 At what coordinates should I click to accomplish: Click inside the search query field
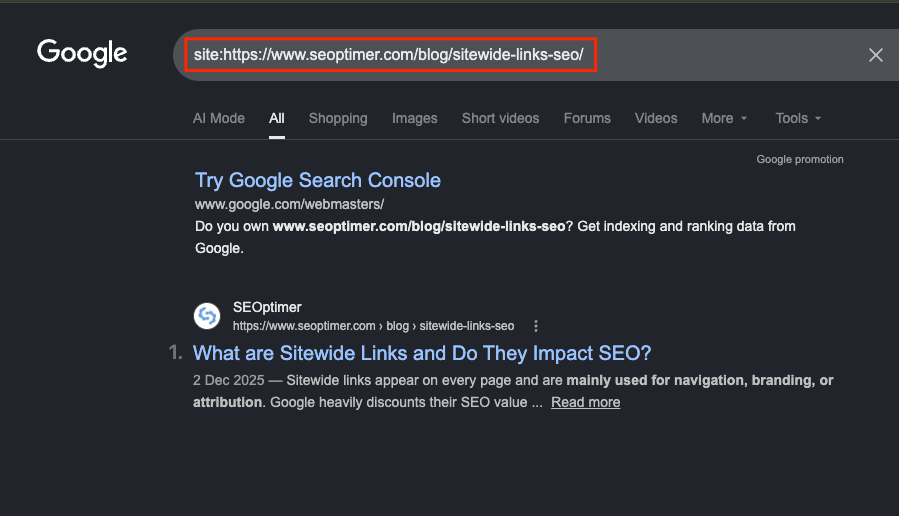[389, 55]
